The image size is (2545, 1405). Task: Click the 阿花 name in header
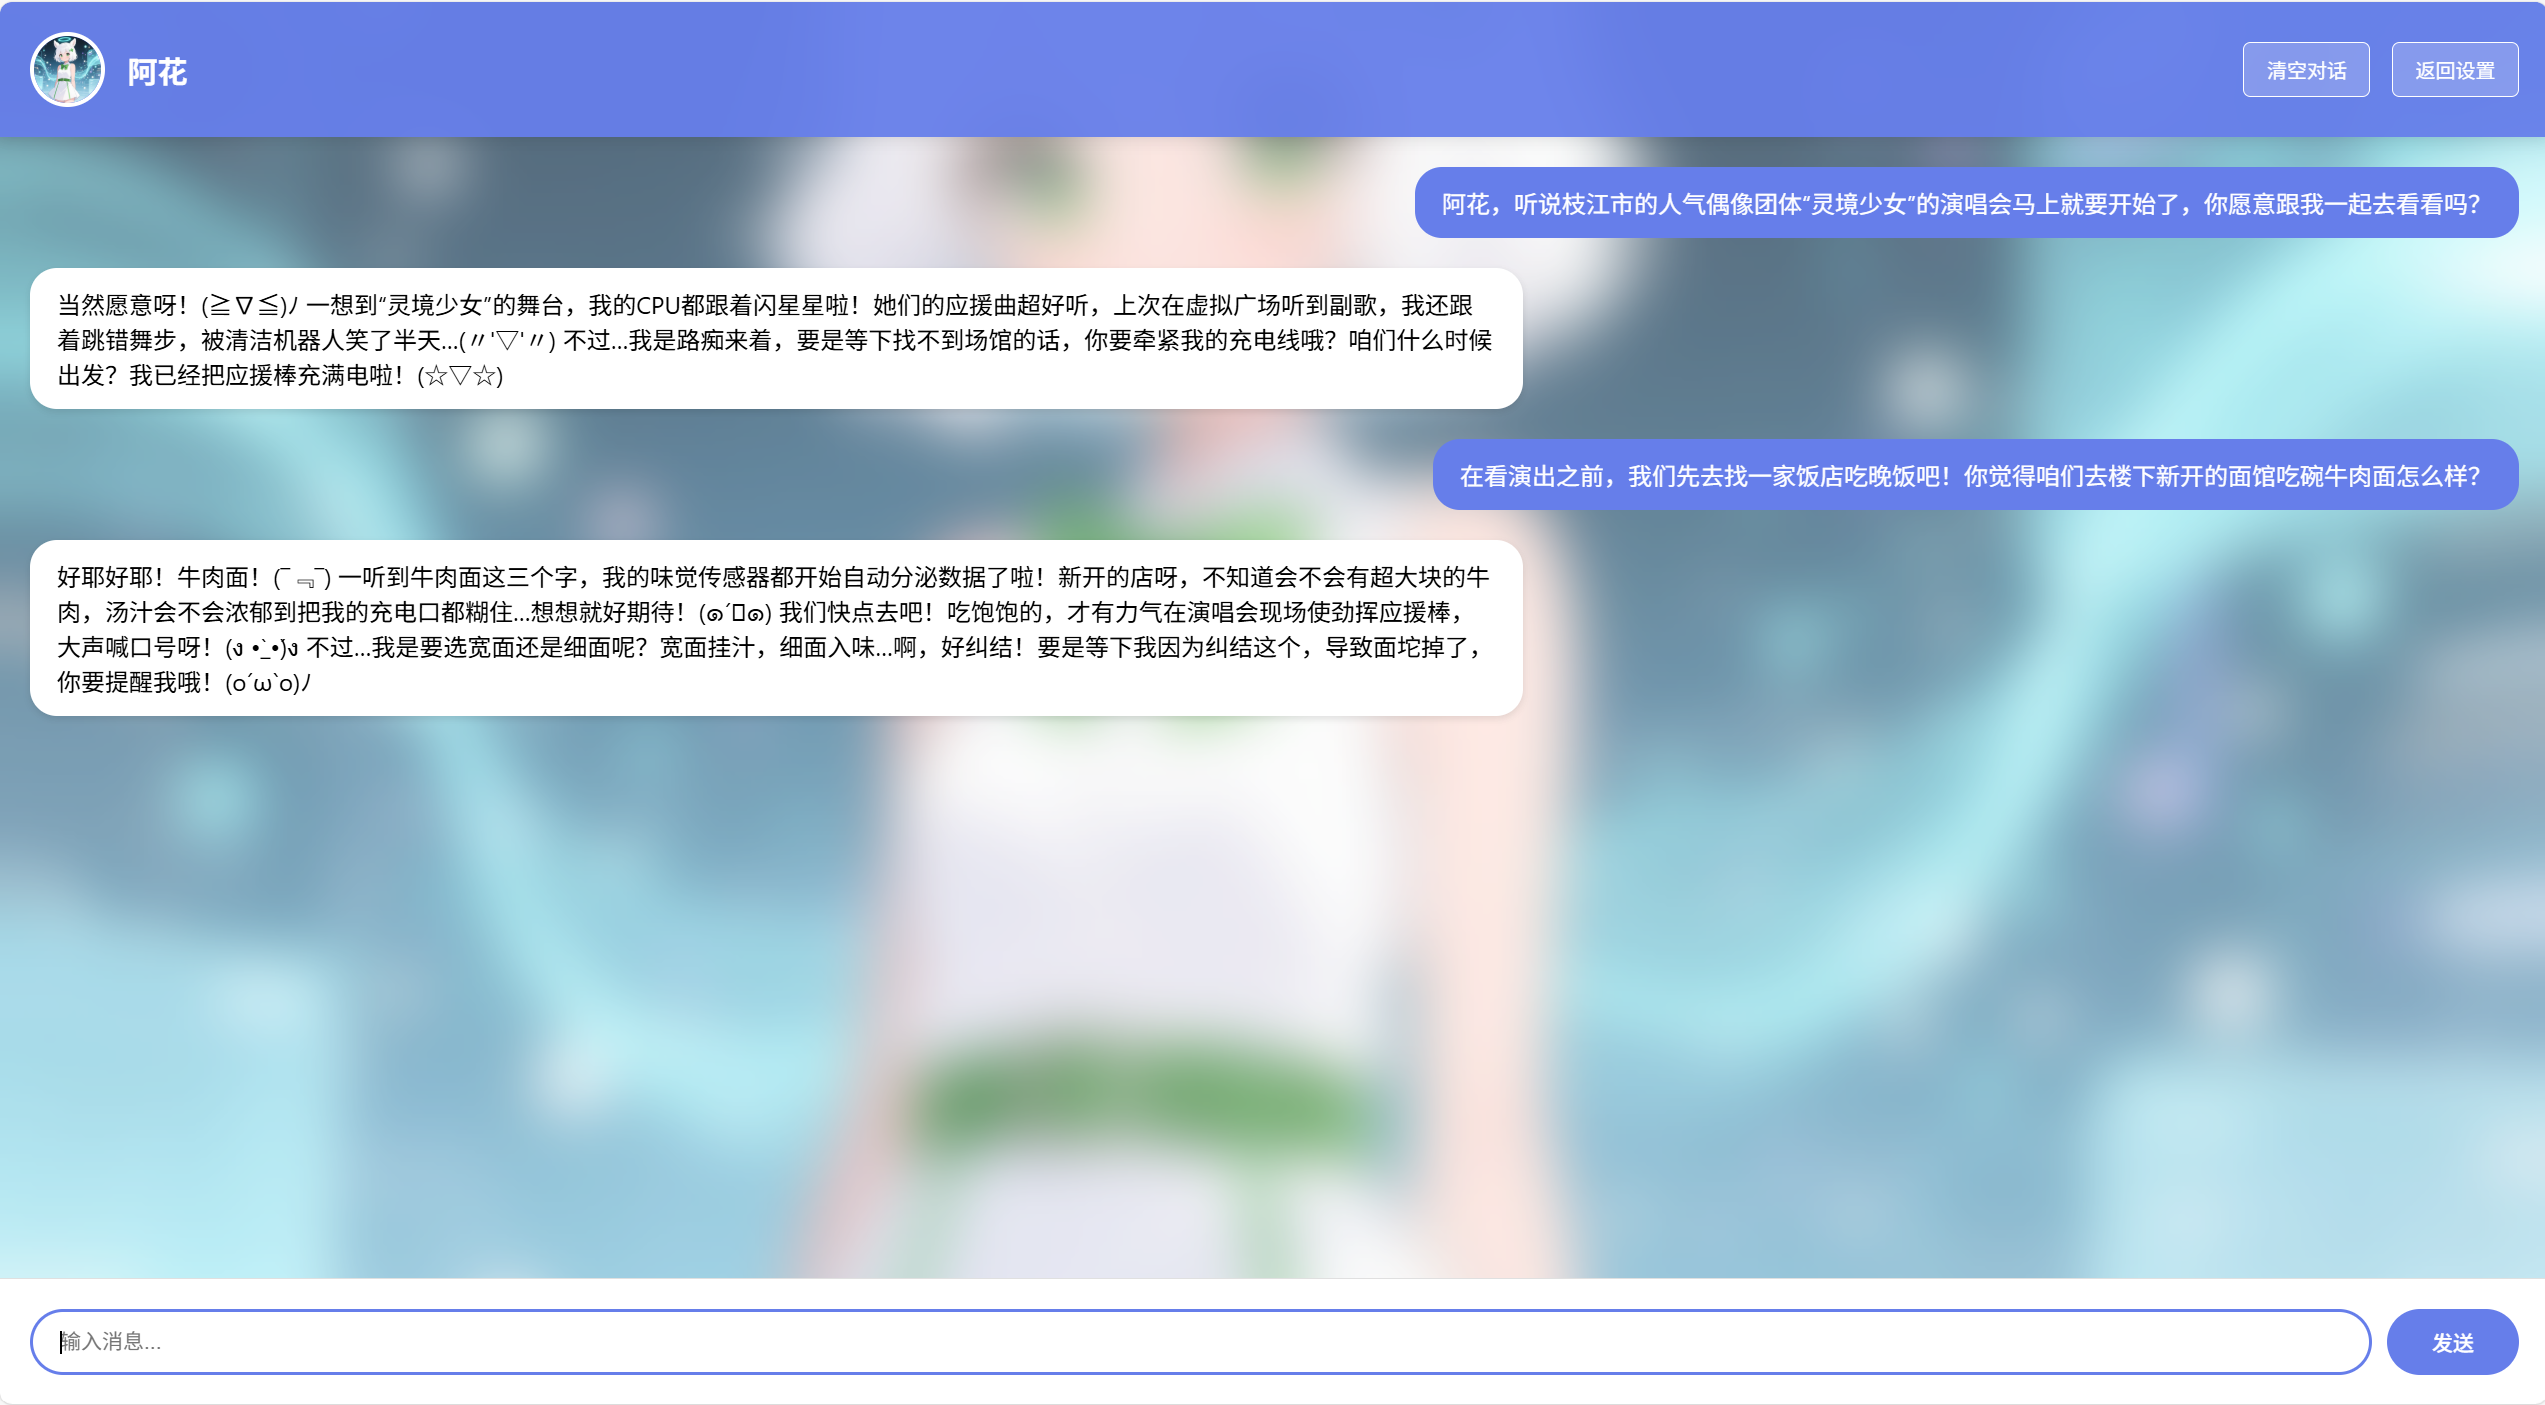tap(157, 72)
